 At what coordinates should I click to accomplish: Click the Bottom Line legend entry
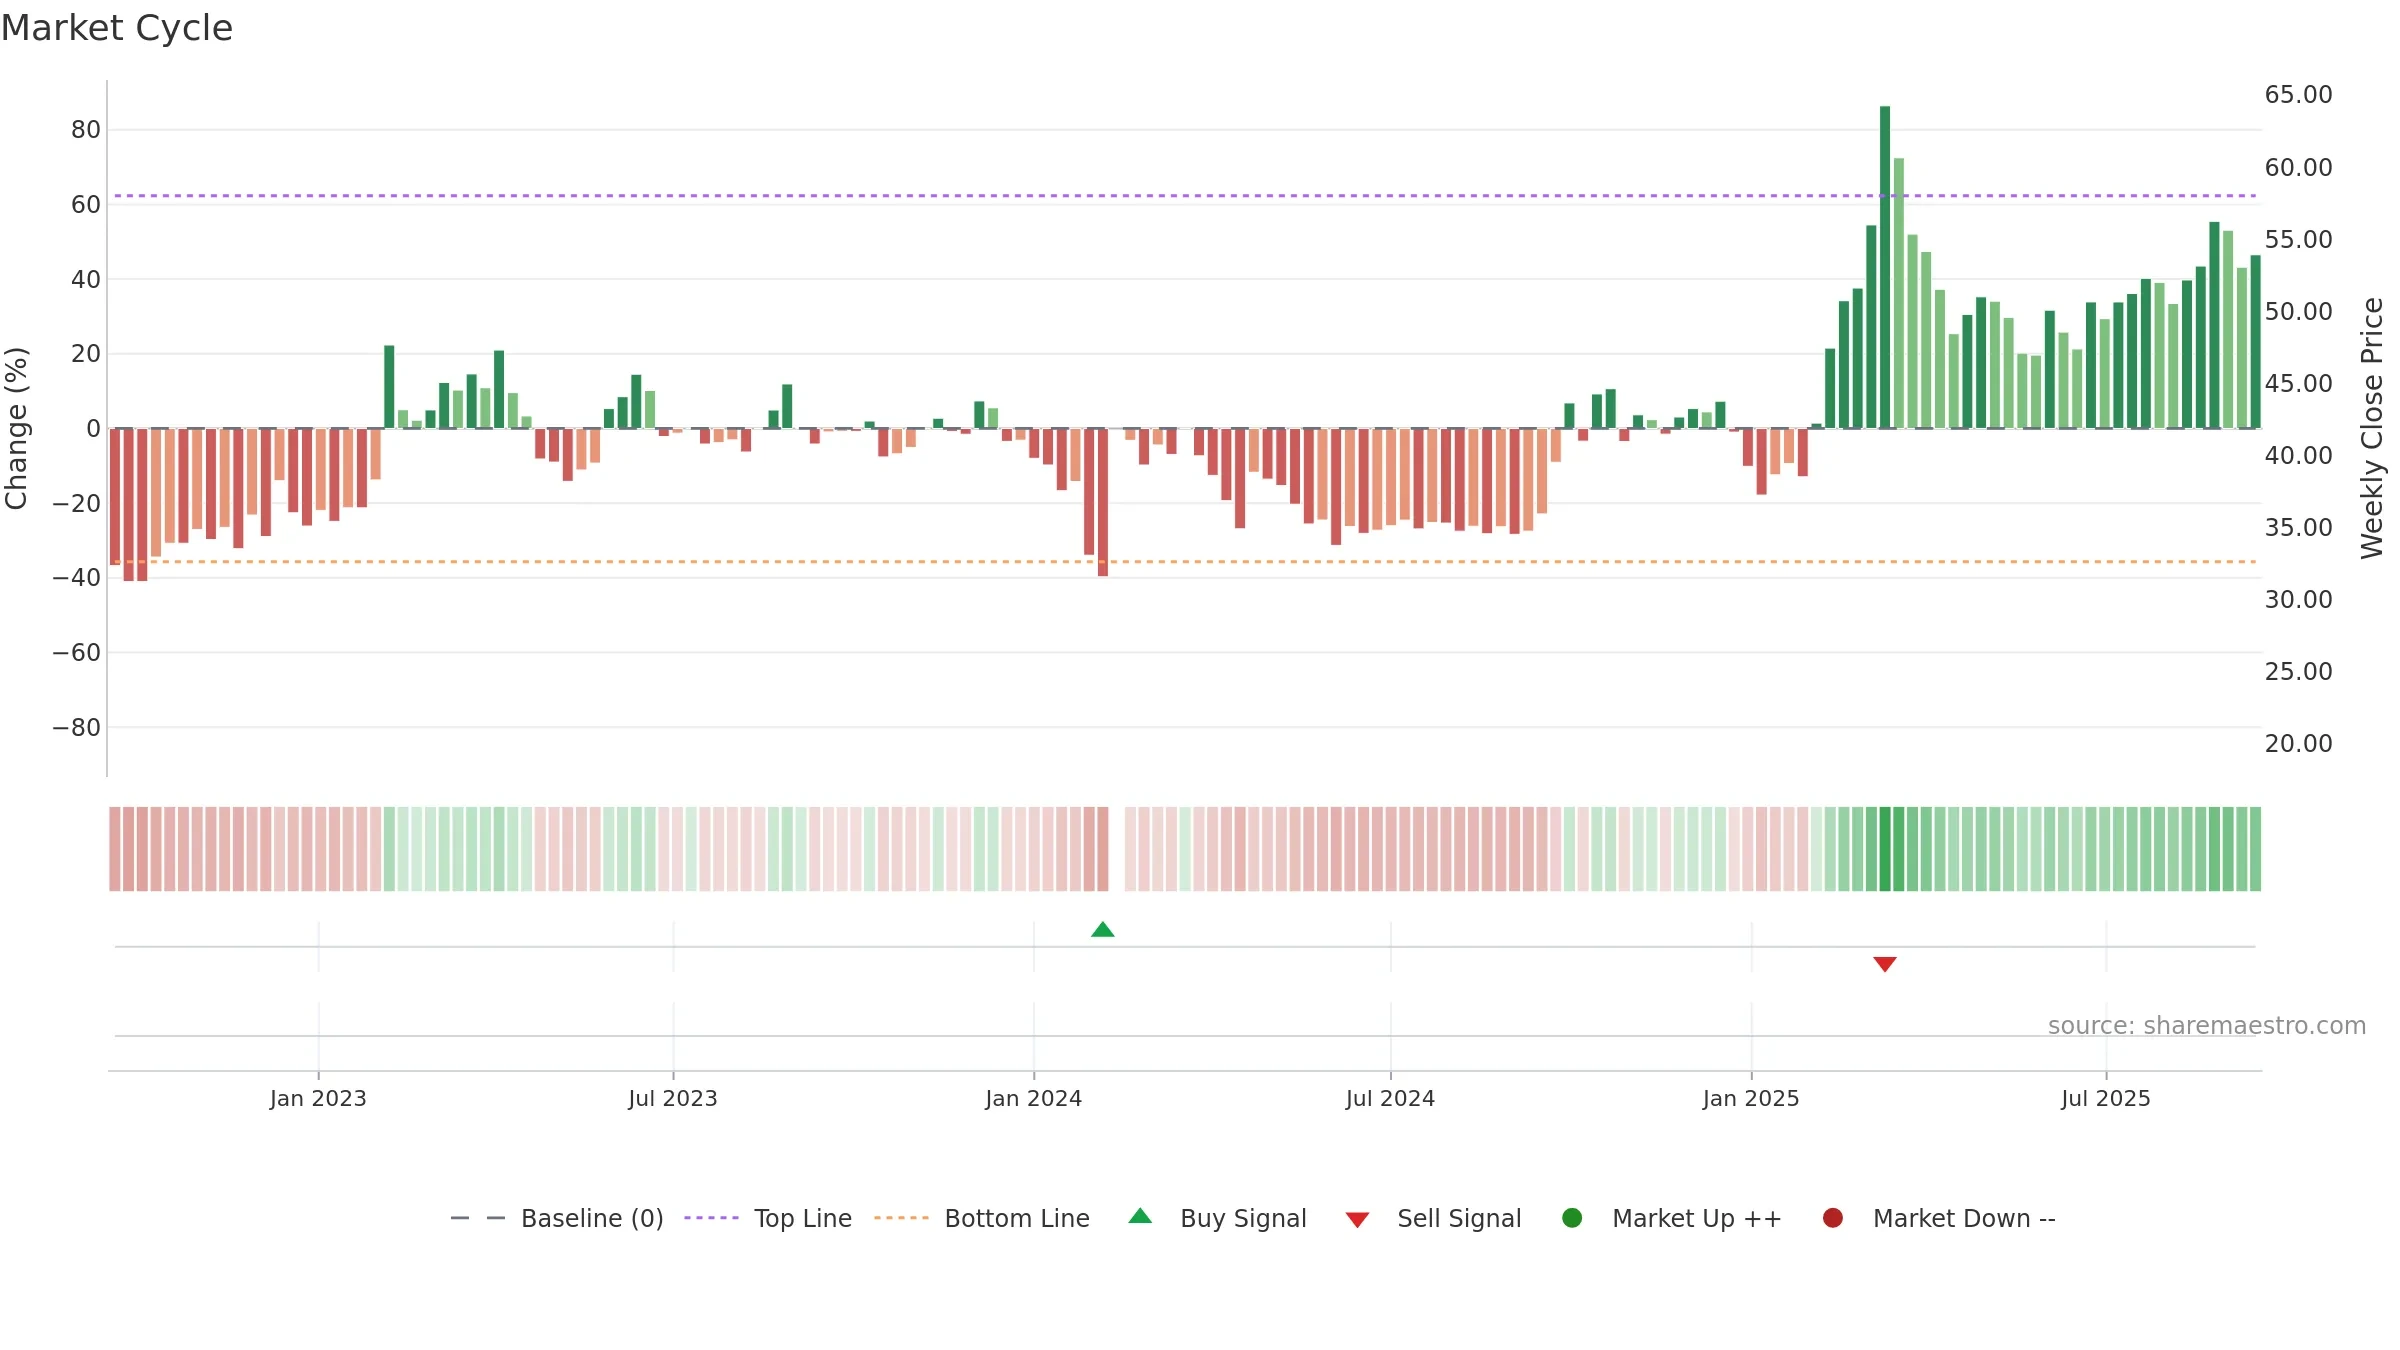pyautogui.click(x=982, y=1218)
